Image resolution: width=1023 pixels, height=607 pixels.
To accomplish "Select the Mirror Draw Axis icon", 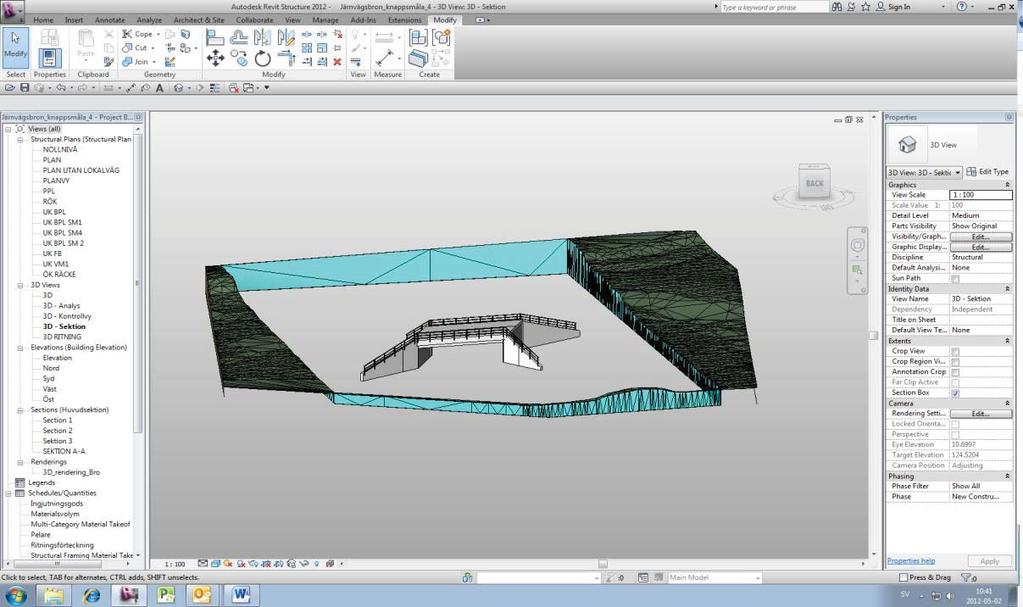I will (286, 38).
